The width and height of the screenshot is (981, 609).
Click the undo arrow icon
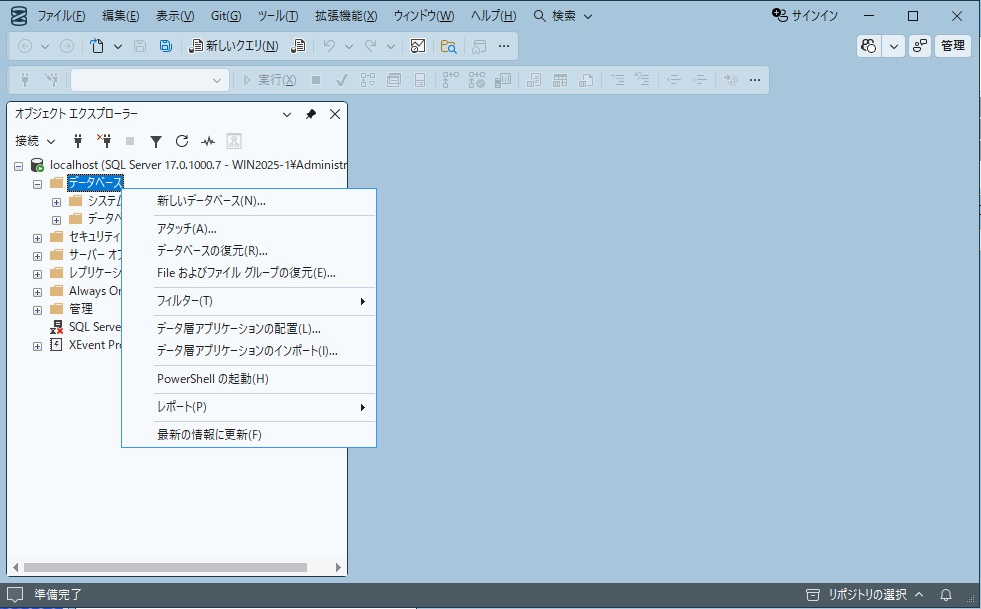330,46
